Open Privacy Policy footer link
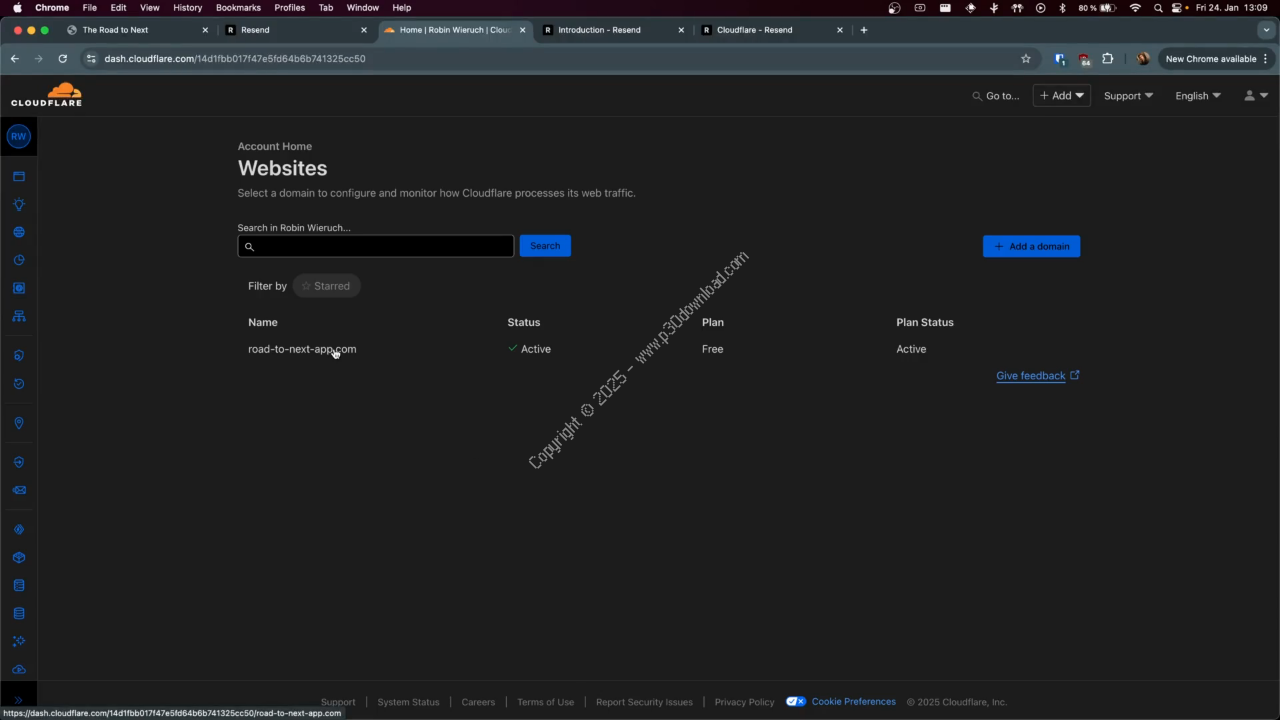Screen dimensions: 1280x720 [744, 702]
